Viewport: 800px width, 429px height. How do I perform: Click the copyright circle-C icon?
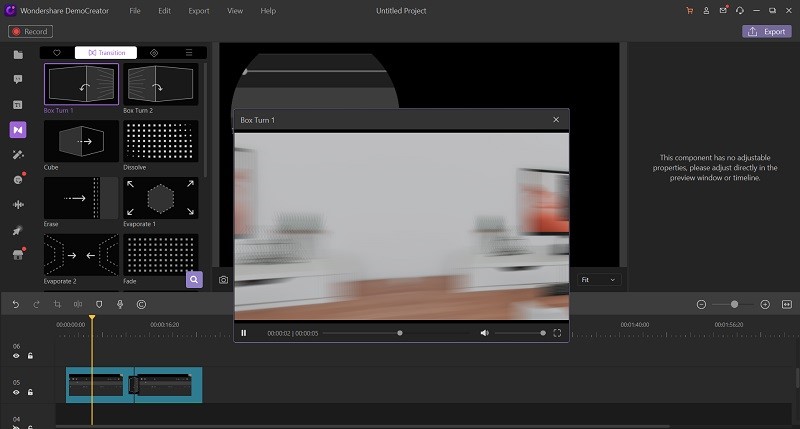tap(141, 305)
